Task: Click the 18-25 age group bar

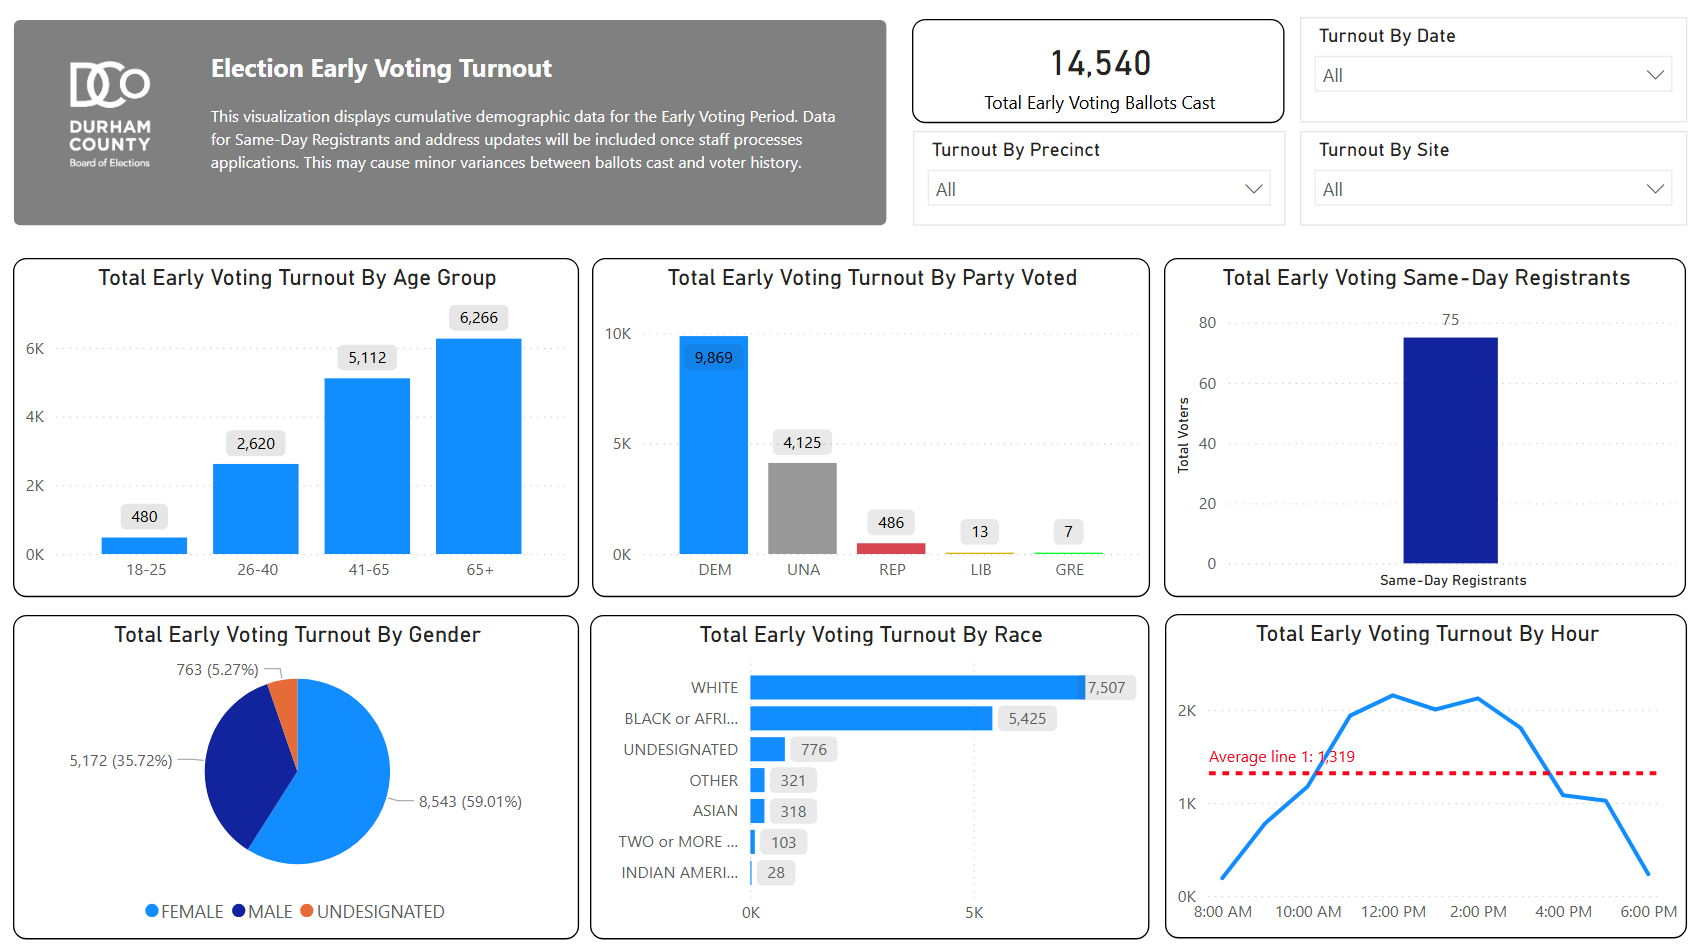Action: point(144,546)
